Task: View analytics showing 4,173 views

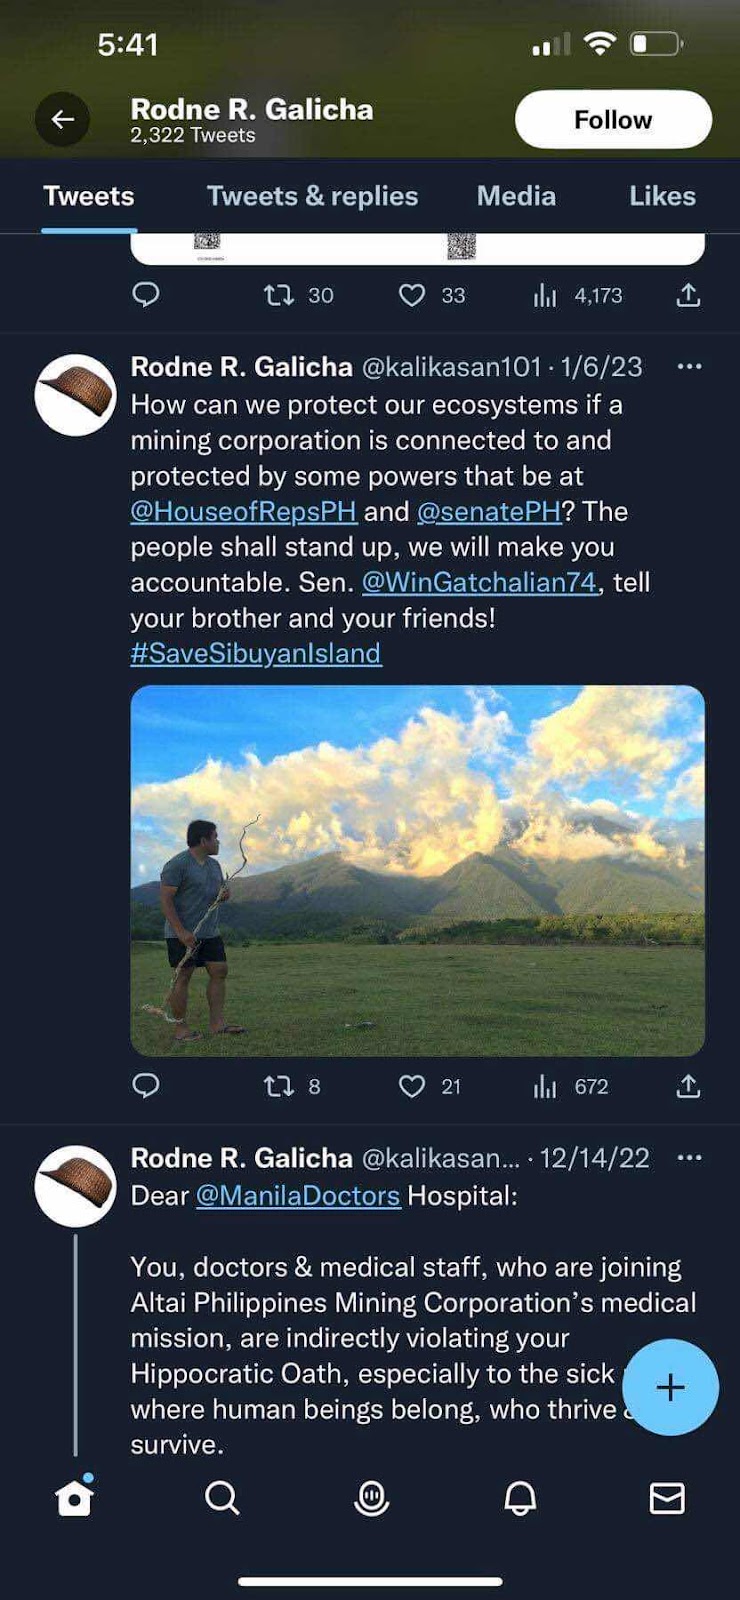Action: 545,295
